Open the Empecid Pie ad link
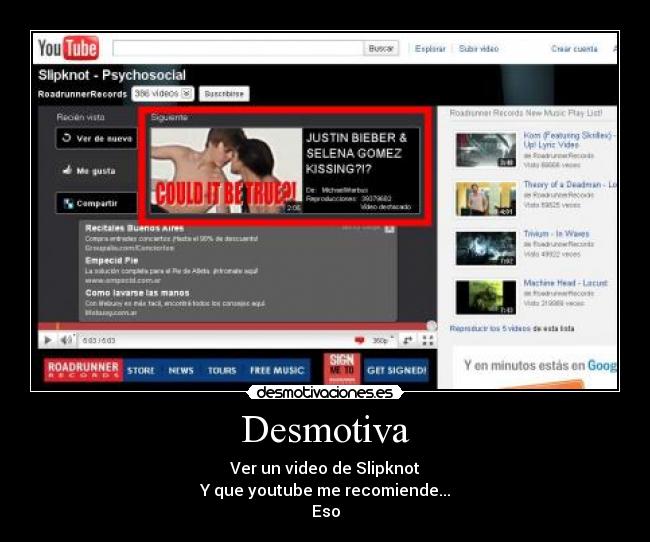Image resolution: width=650 pixels, height=542 pixels. tap(112, 260)
